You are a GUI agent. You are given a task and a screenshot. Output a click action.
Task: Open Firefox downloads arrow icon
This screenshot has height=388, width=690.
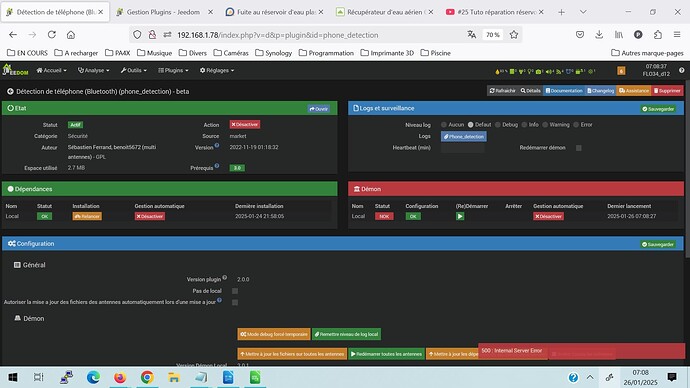(x=599, y=35)
